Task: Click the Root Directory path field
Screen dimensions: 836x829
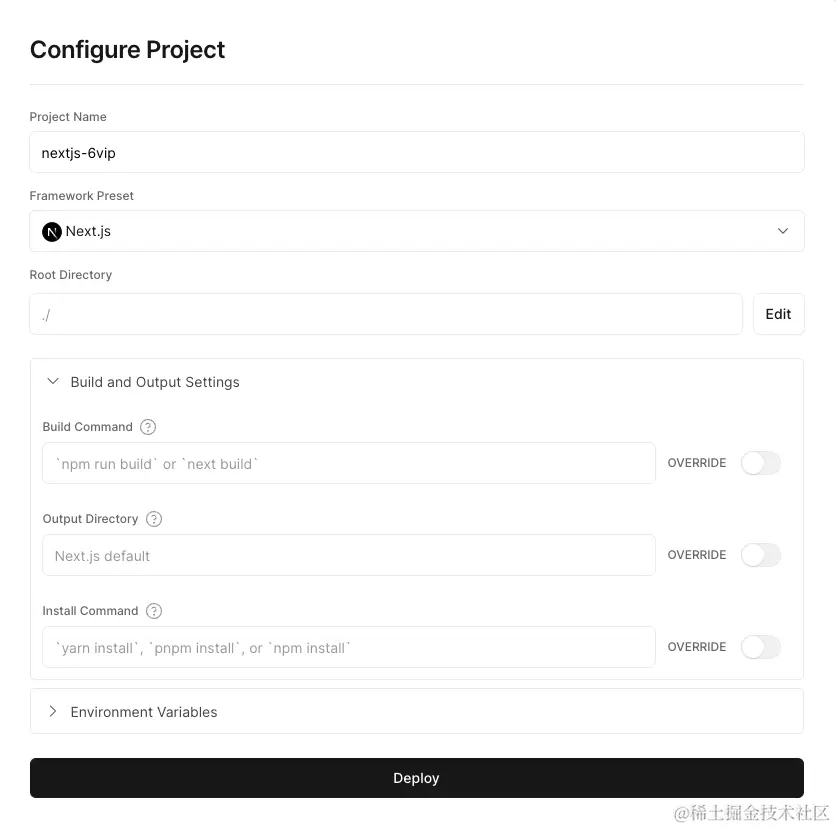Action: click(386, 314)
